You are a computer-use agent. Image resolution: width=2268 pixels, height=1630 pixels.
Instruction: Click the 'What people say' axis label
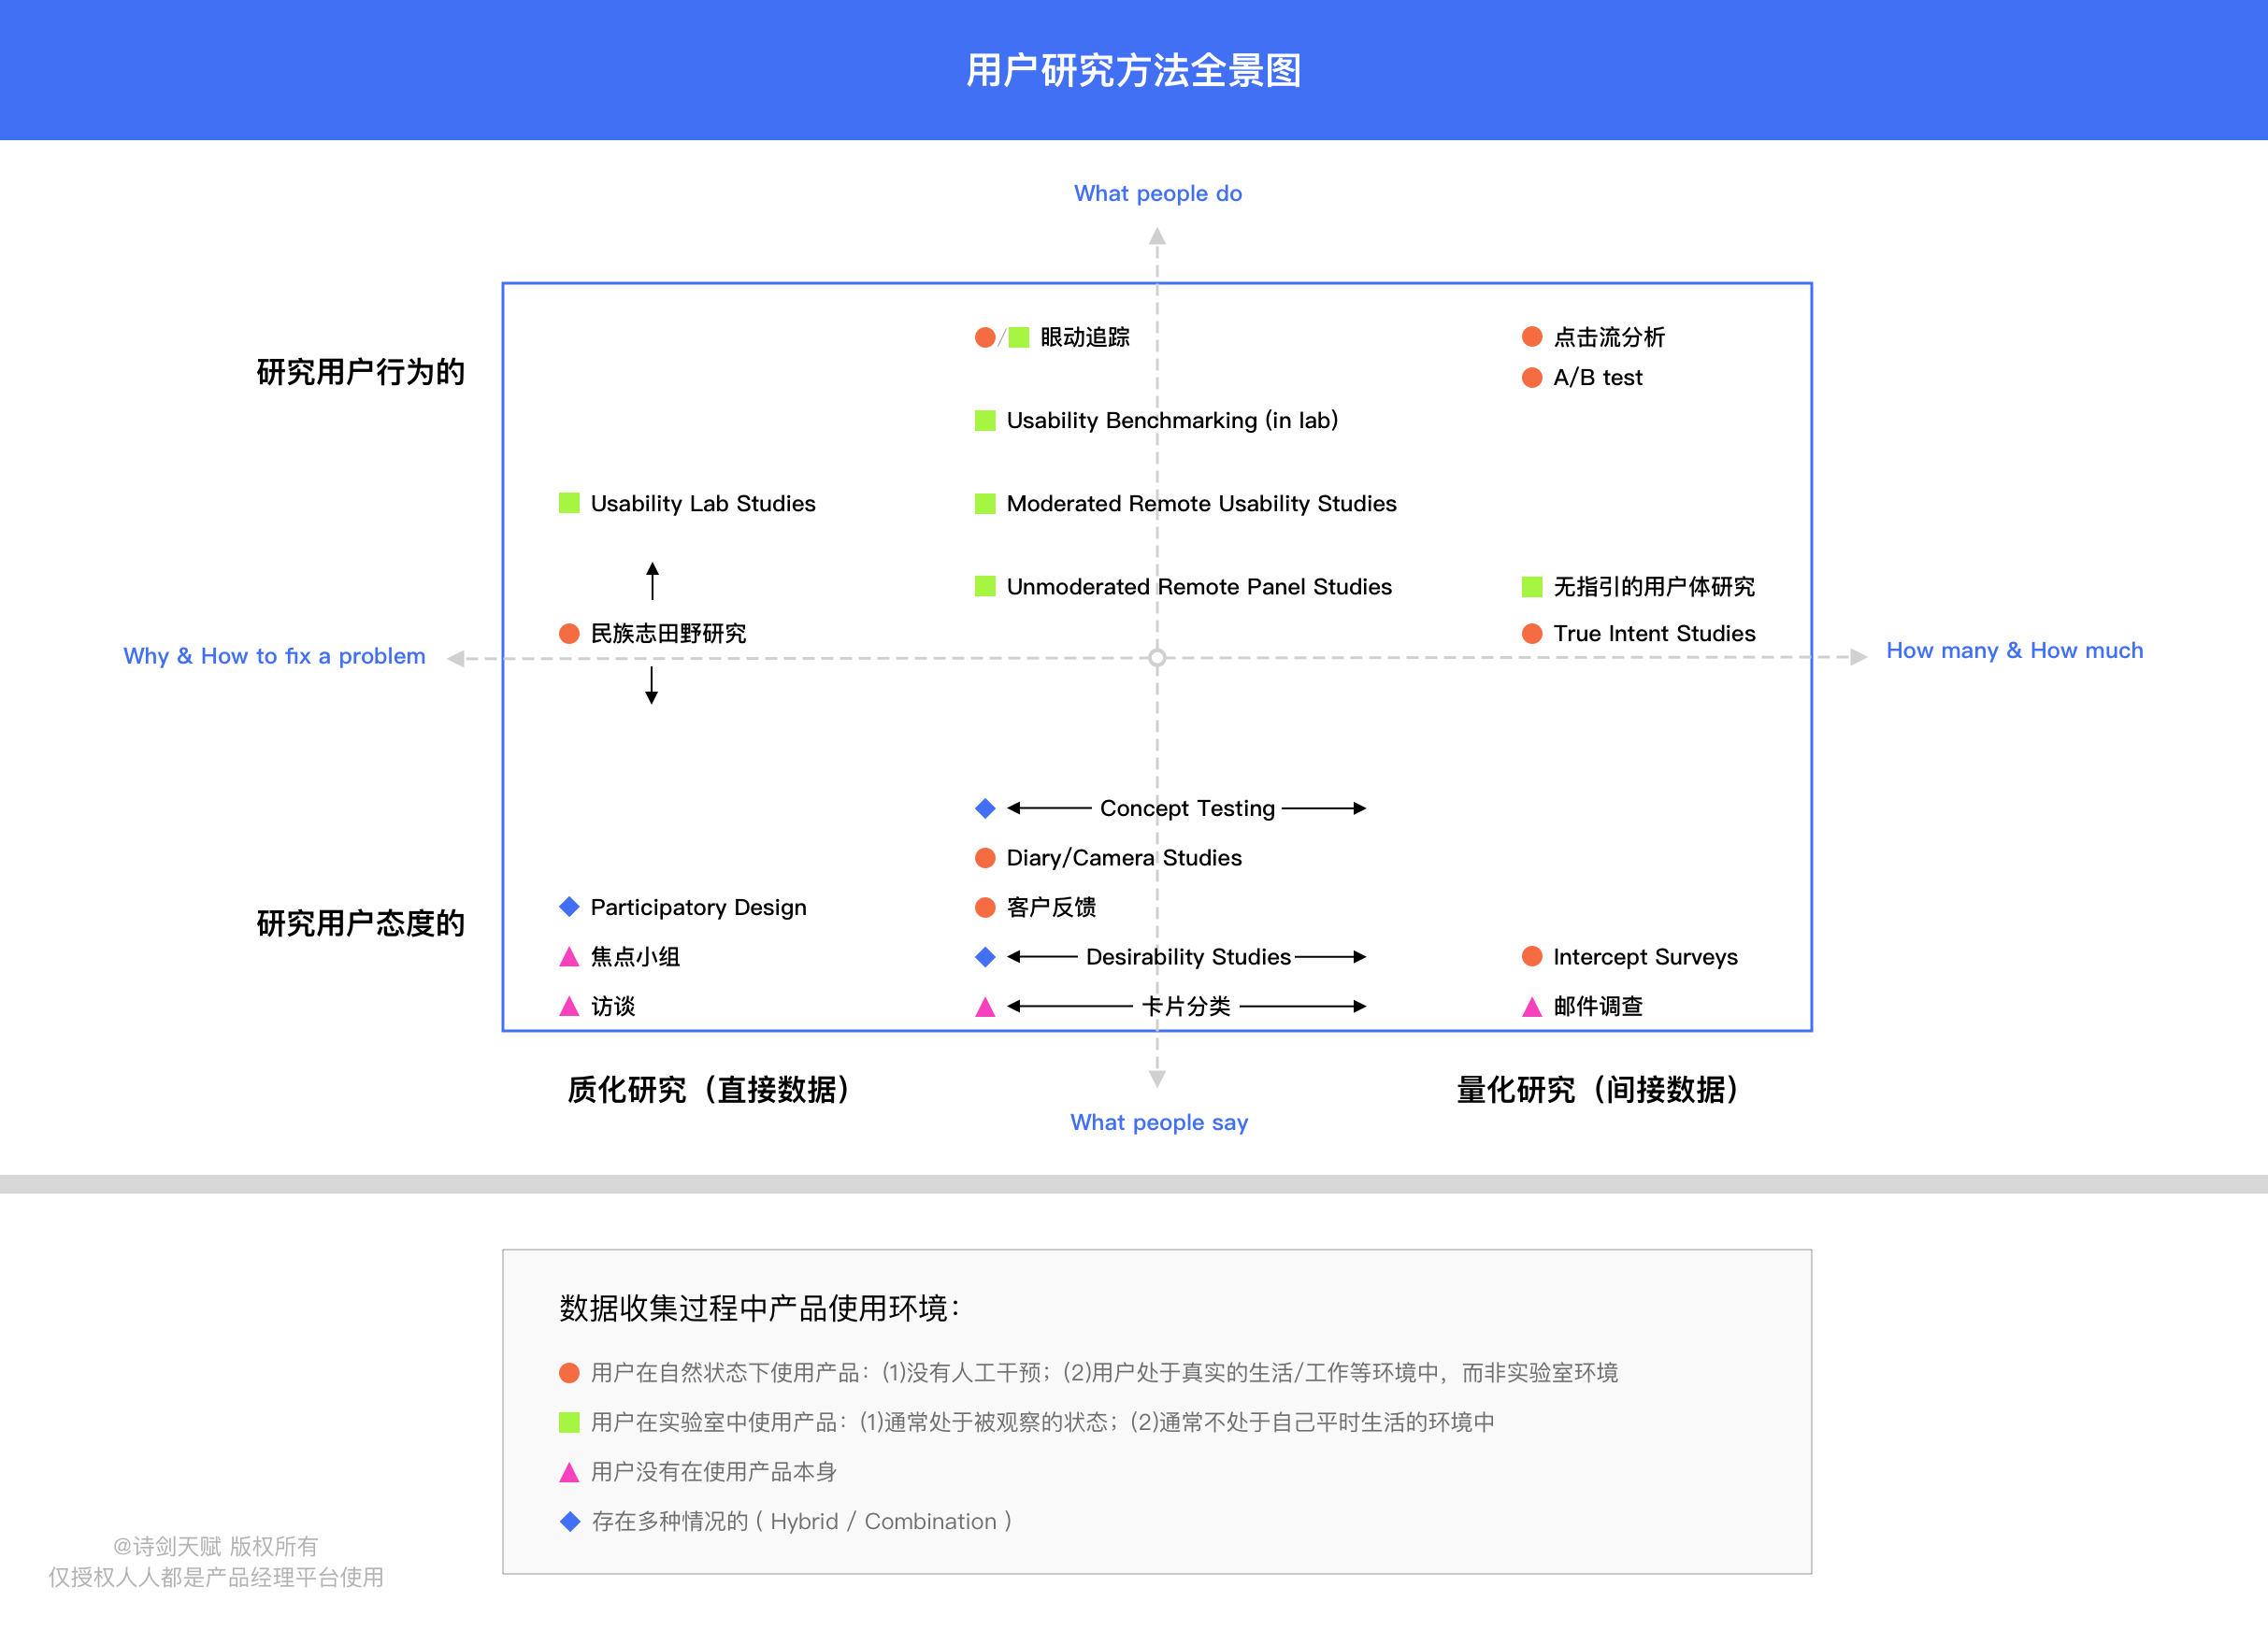click(x=1159, y=1123)
